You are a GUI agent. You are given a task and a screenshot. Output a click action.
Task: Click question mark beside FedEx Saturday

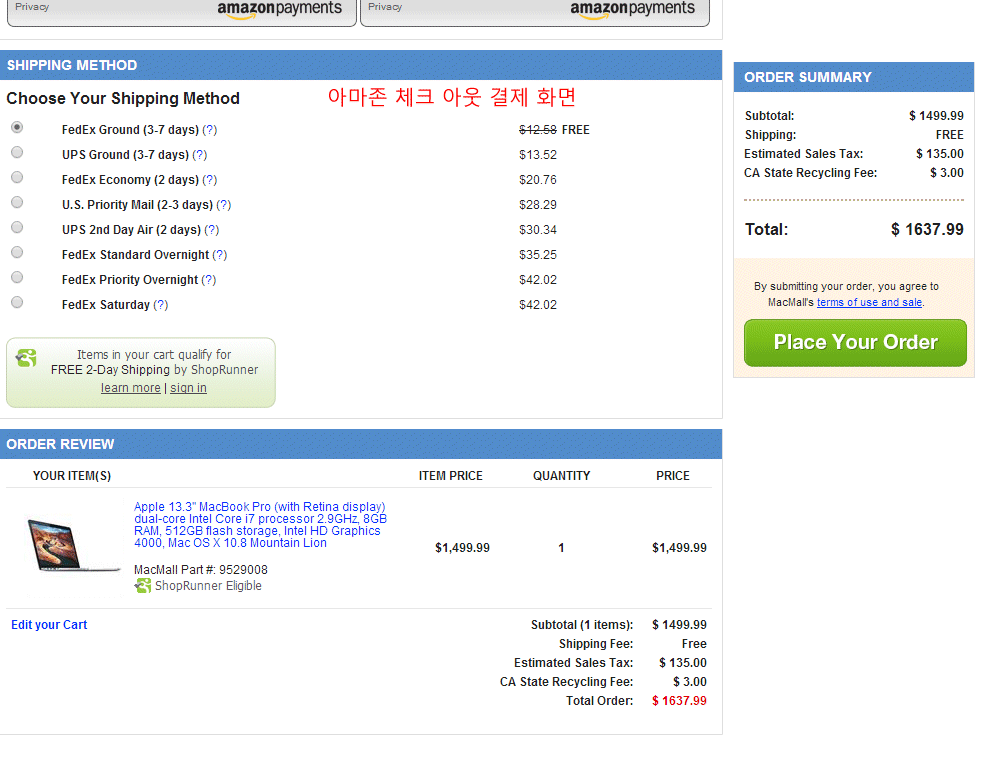click(x=161, y=305)
